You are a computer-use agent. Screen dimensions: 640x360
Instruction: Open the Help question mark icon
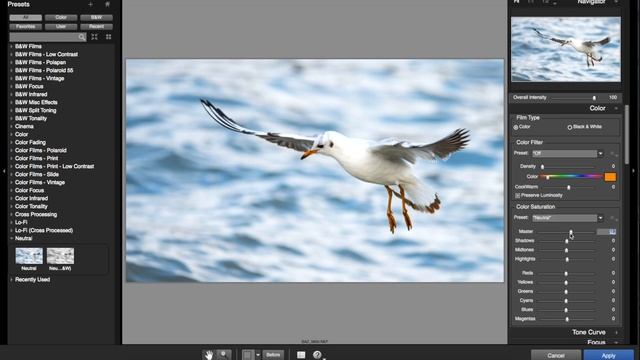(x=317, y=355)
